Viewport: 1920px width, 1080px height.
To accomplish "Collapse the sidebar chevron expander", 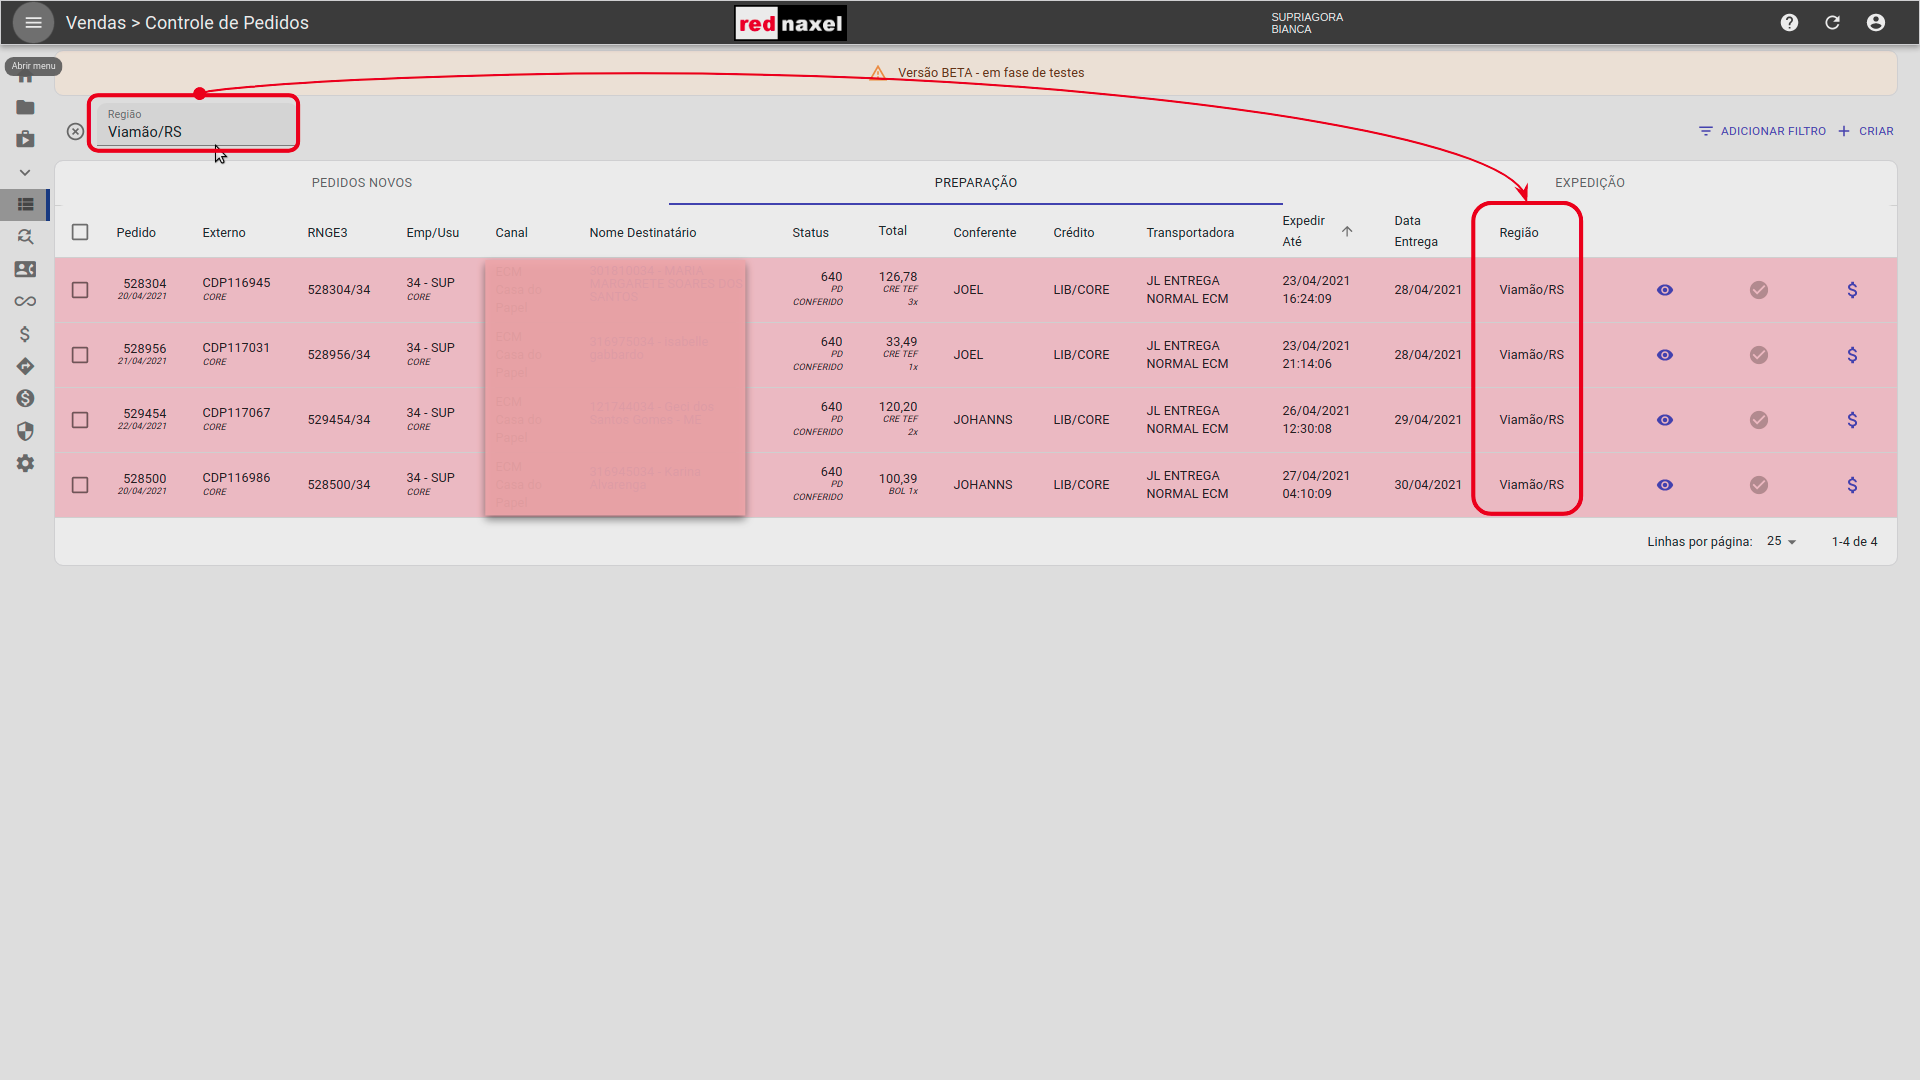I will pos(25,172).
